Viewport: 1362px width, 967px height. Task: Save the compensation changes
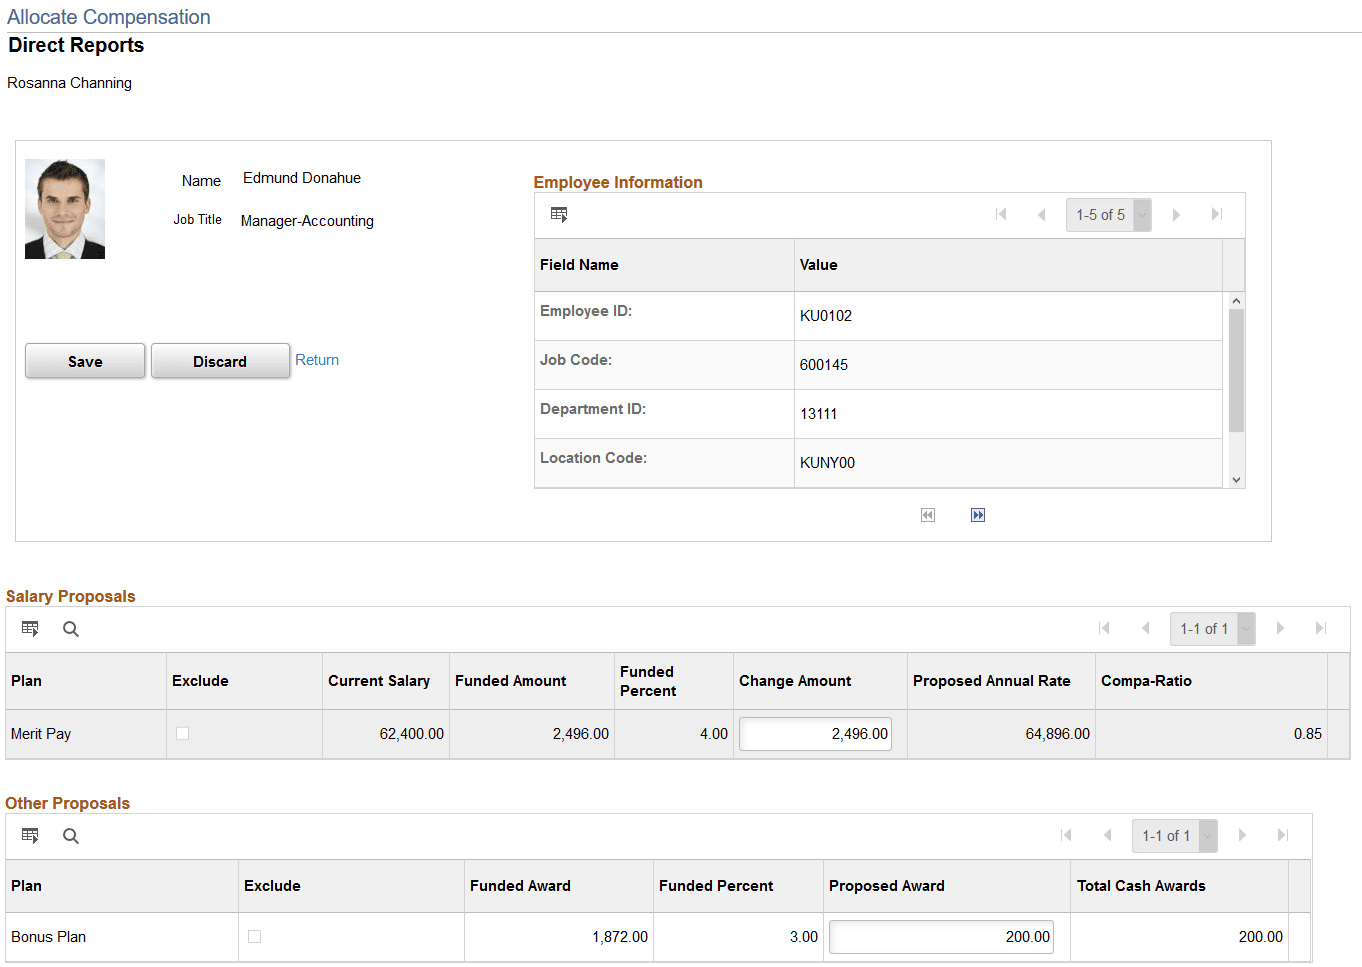point(85,361)
